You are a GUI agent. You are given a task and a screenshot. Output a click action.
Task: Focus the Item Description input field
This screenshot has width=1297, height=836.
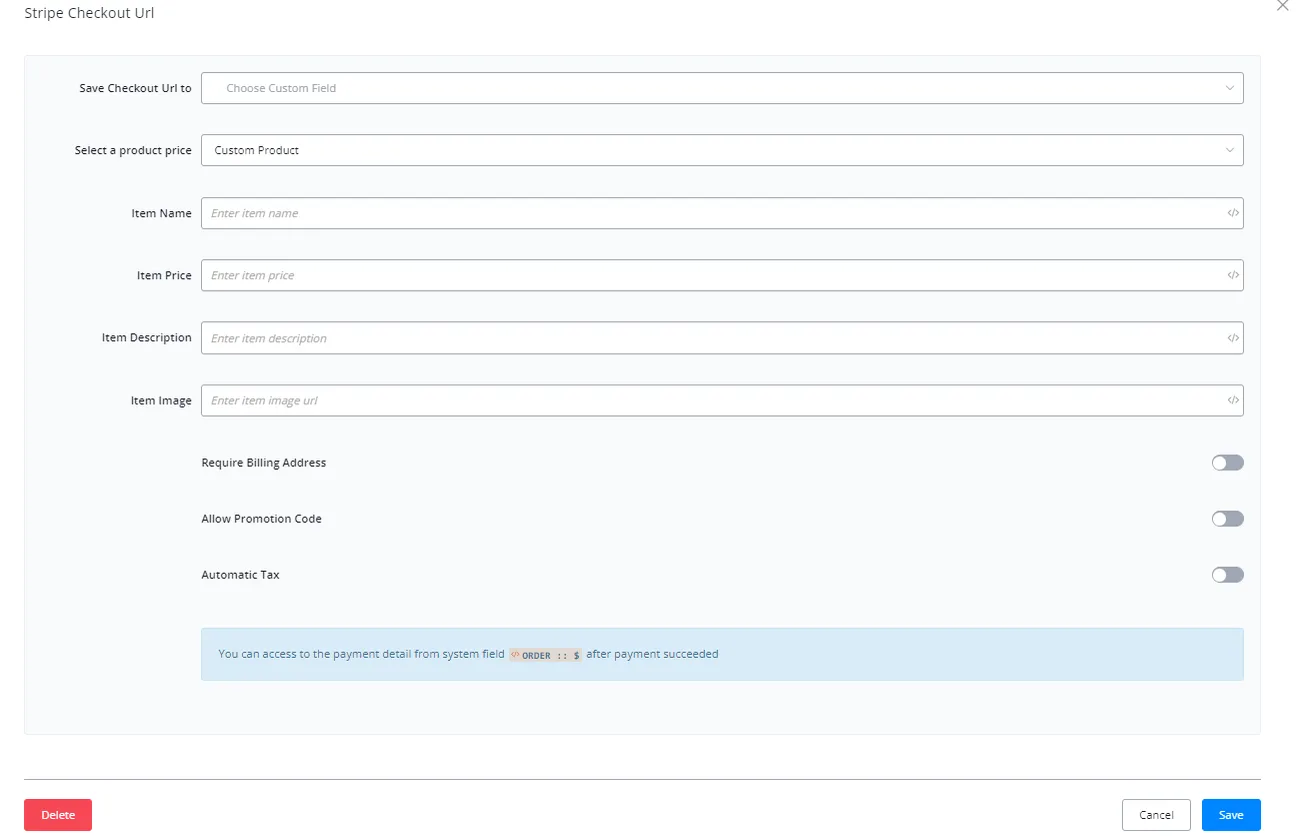click(722, 338)
